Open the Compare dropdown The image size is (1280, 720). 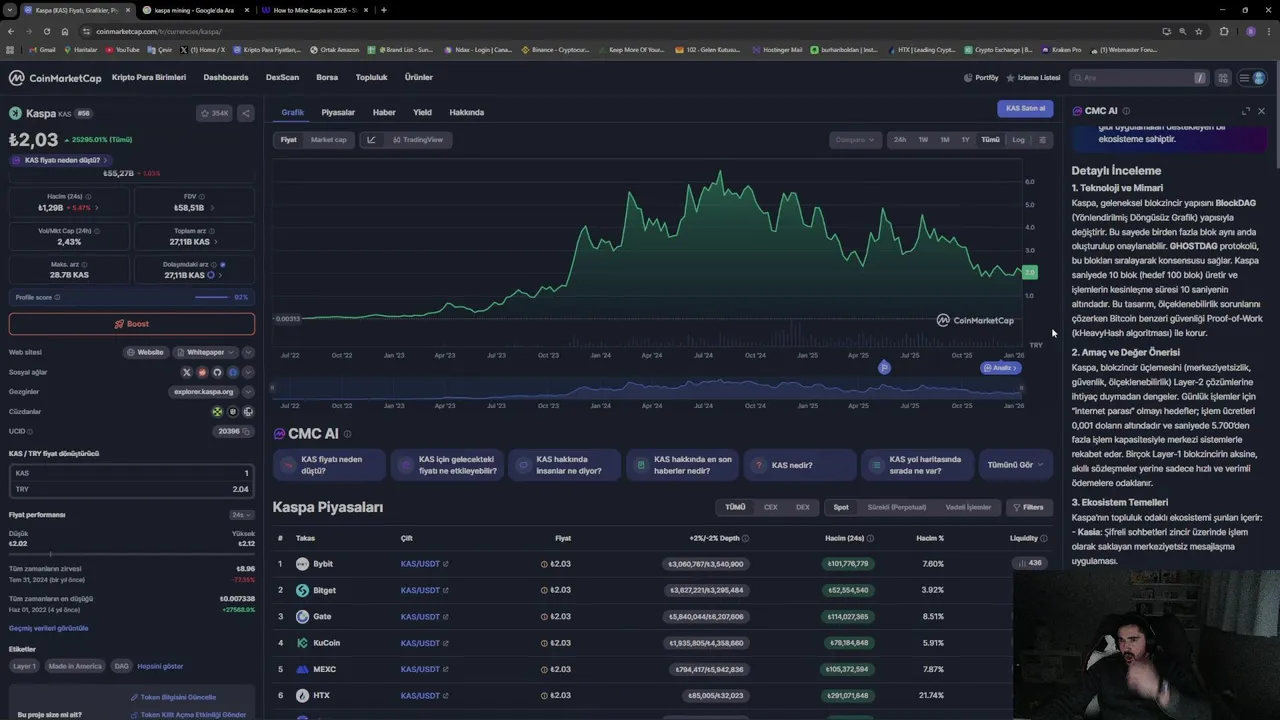[855, 140]
